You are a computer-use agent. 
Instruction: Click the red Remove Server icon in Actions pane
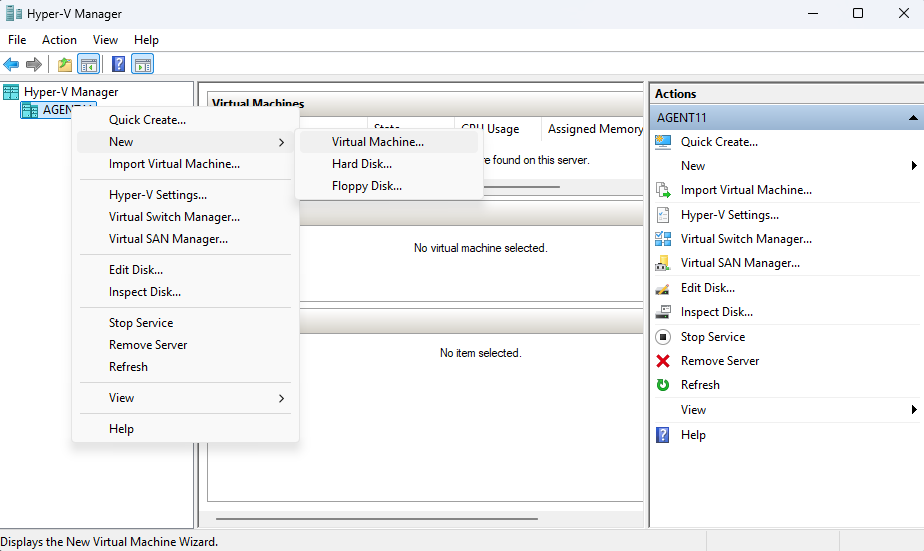663,361
